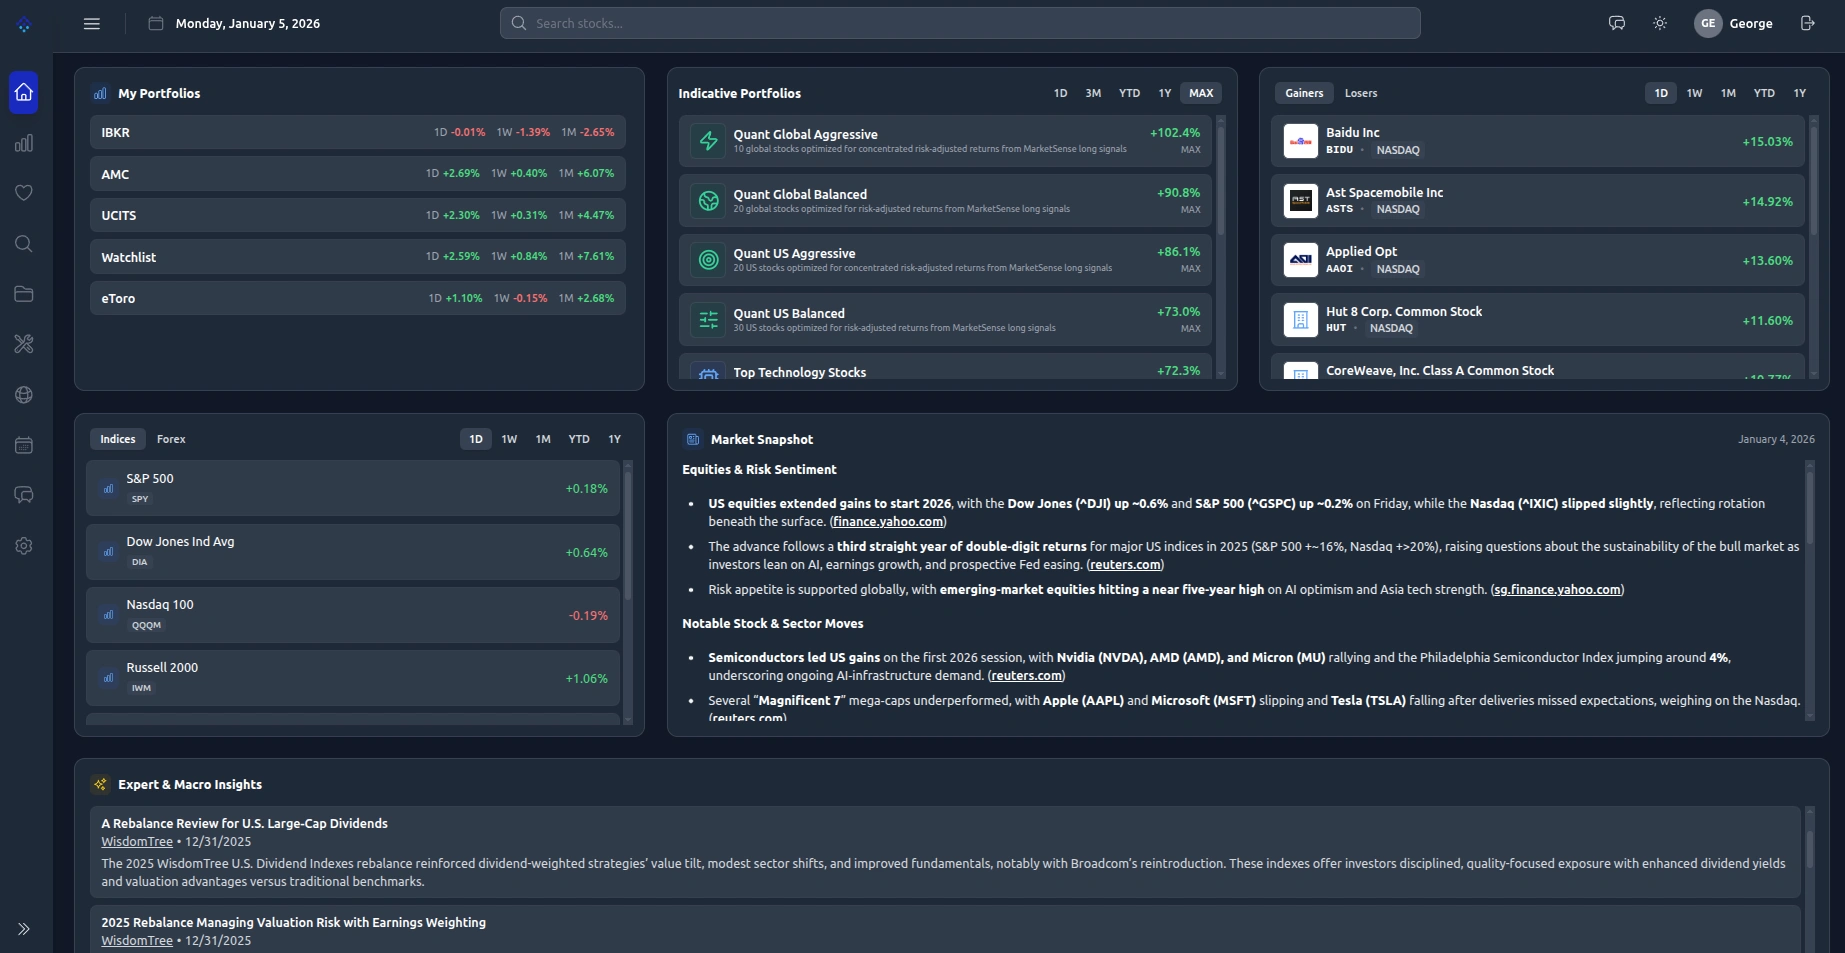Select 1W range in Indices panel
Screen dimensions: 1845x953
509,439
